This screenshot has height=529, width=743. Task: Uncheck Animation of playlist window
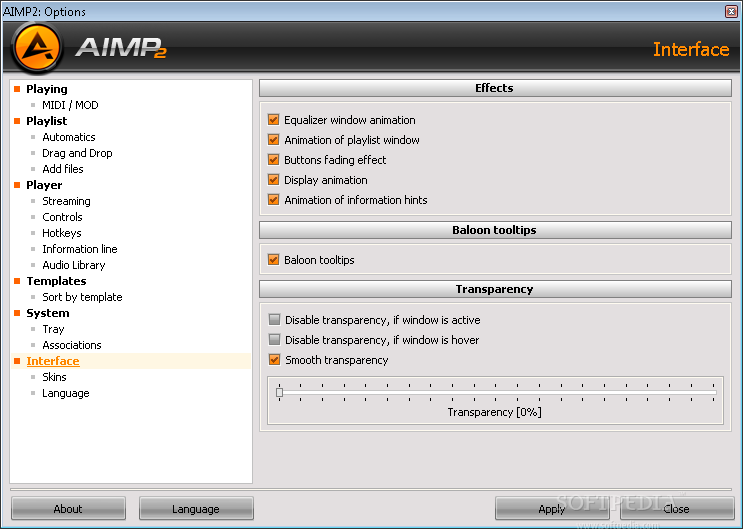pyautogui.click(x=273, y=139)
